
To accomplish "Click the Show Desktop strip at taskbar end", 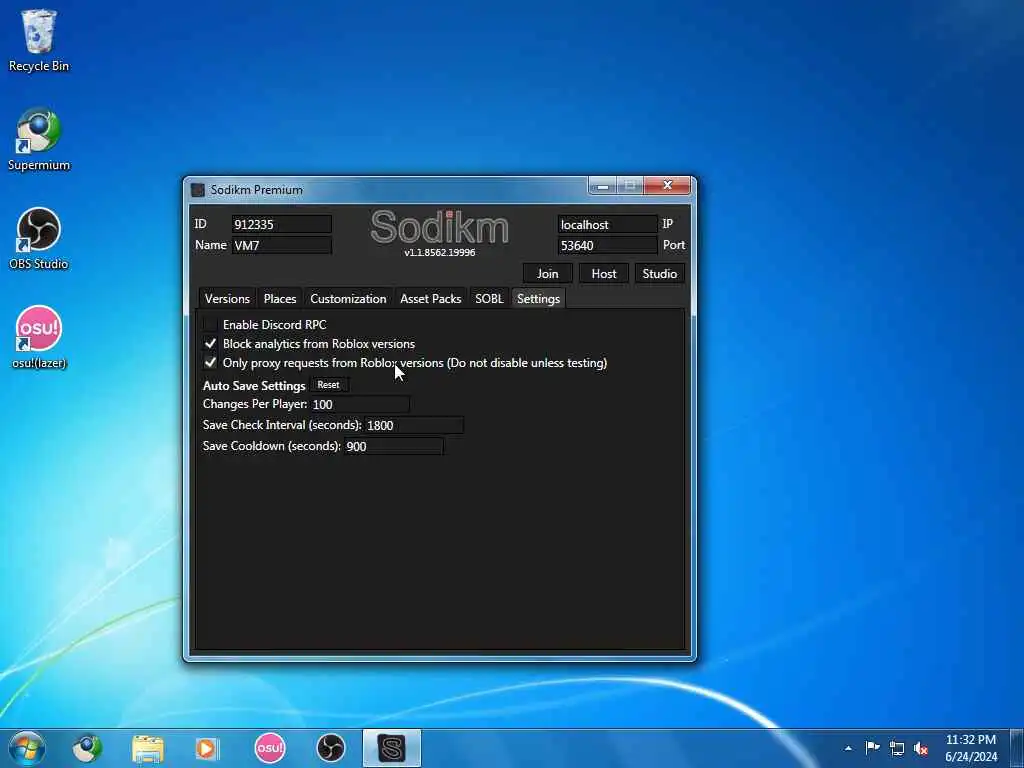I will point(1017,748).
